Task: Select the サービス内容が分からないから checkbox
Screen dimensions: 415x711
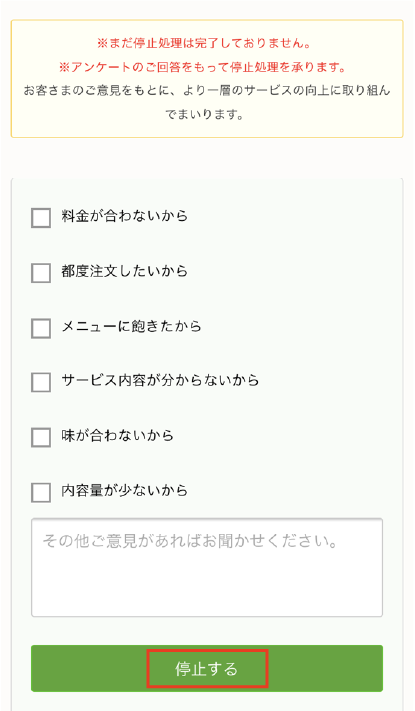Action: point(41,382)
